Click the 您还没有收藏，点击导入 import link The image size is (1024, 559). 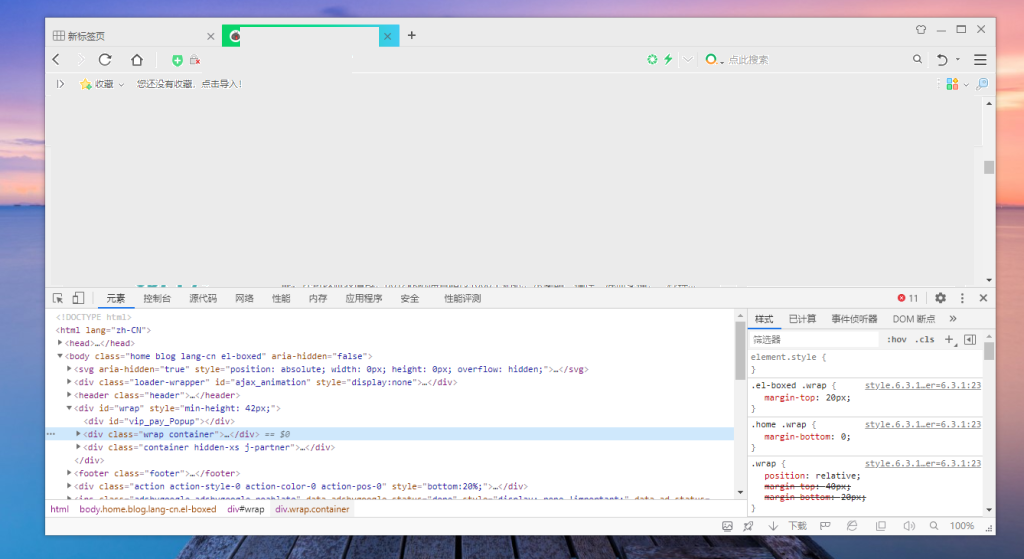189,84
